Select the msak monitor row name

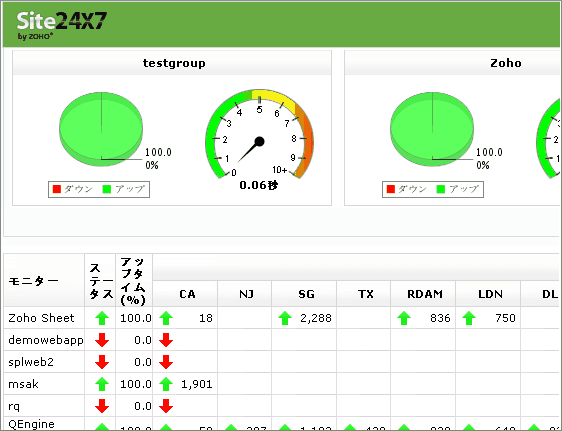[x=23, y=384]
